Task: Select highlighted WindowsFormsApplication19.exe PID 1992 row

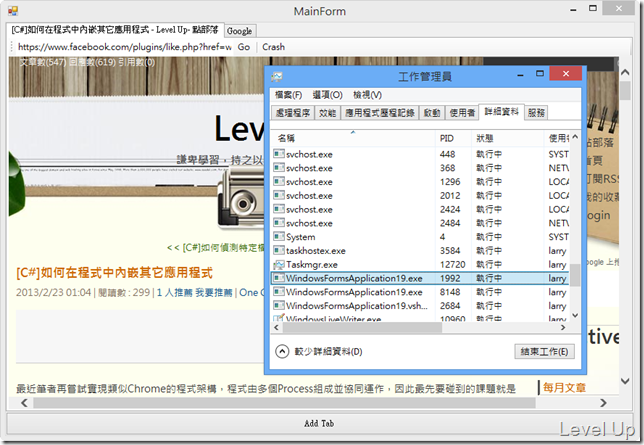Action: tap(420, 278)
